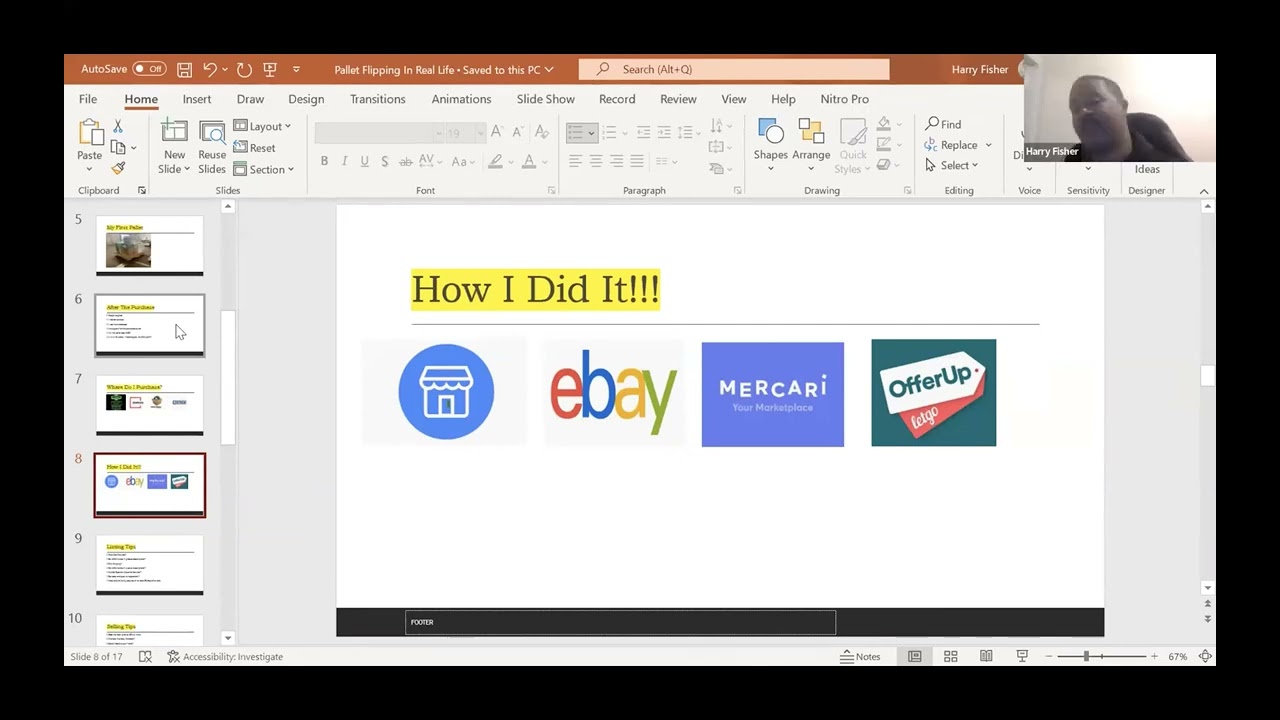
Task: Click Accessibility: Investigate in status bar
Action: (225, 656)
